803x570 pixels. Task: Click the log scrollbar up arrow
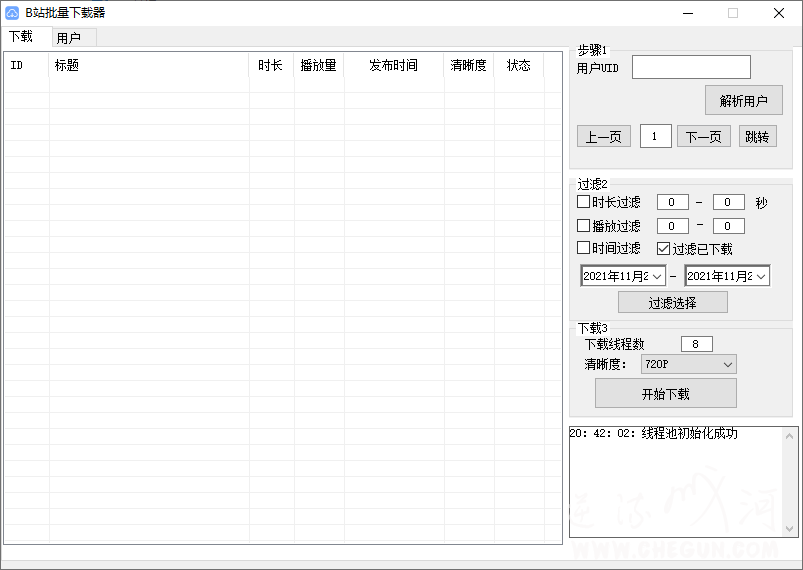pyautogui.click(x=789, y=436)
